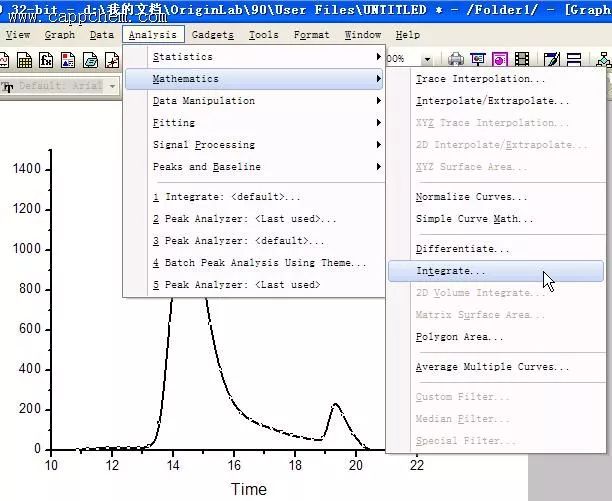This screenshot has width=612, height=501.
Task: Open the Data menu
Action: coord(101,35)
